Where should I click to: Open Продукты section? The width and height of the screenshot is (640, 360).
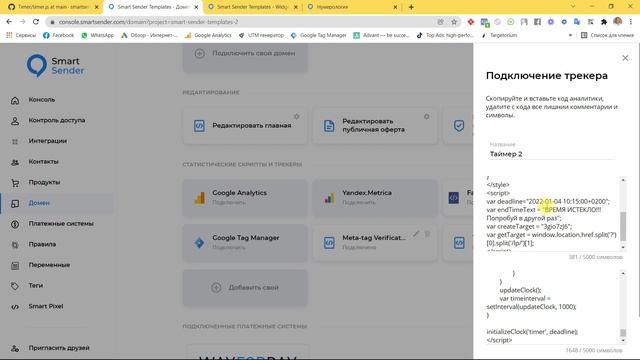pos(44,182)
